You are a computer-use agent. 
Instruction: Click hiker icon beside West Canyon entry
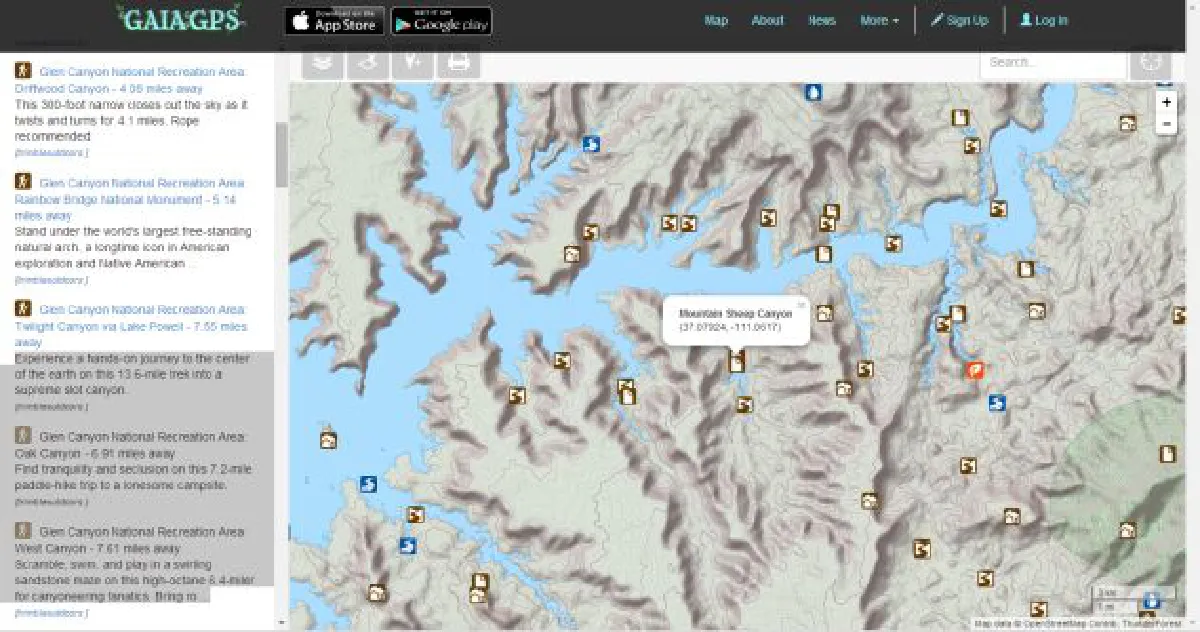(x=22, y=531)
